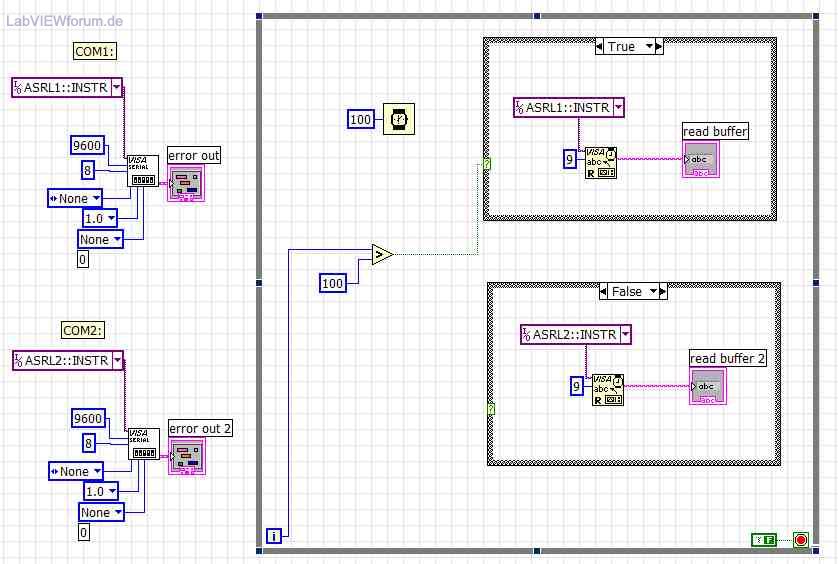Screen dimensions: 838x564
Task: Toggle the boolean constant near stop terminal
Action: coord(764,540)
